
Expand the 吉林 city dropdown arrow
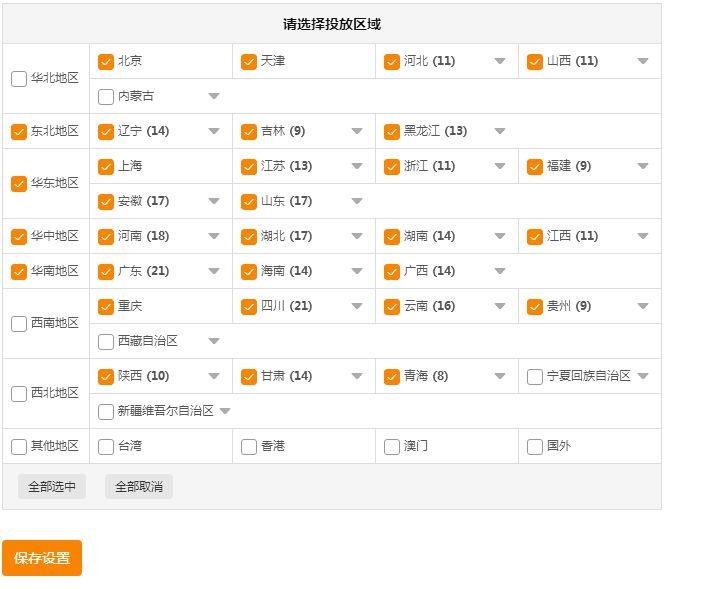[357, 131]
